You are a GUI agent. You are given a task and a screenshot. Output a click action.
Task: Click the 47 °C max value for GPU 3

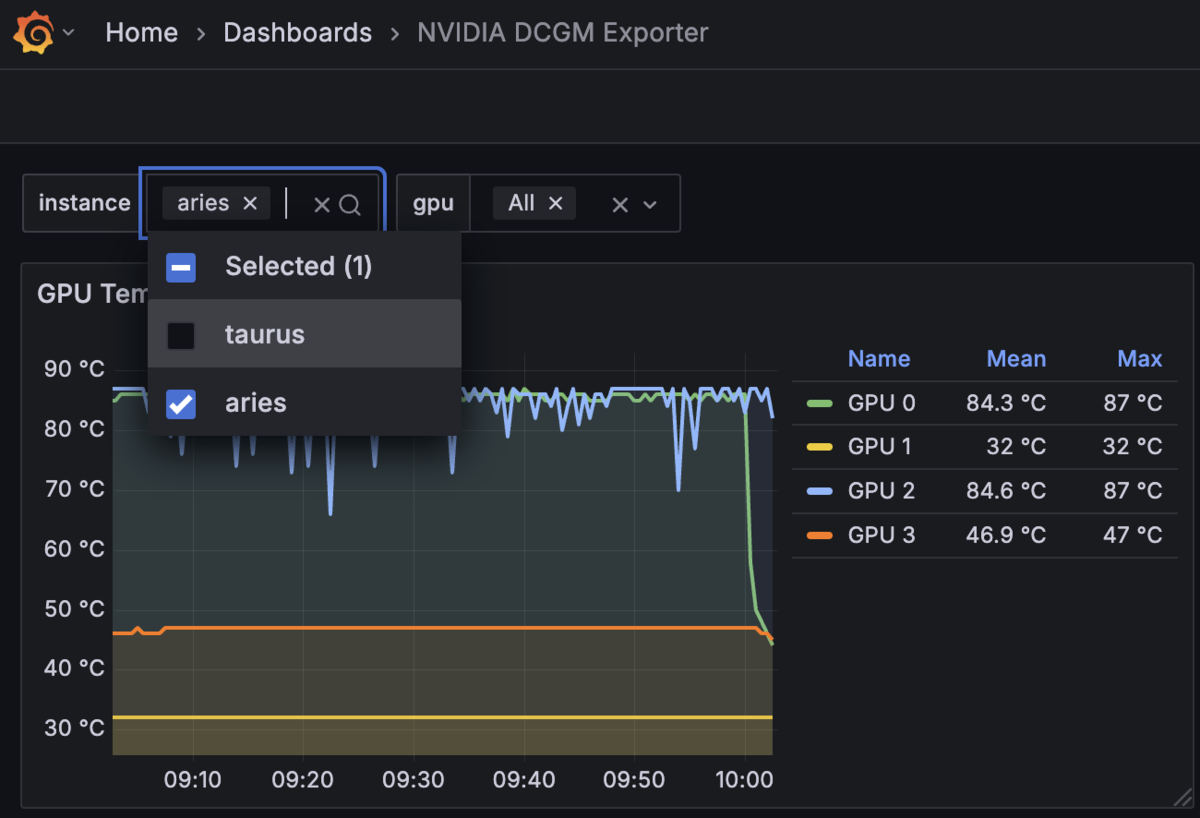(1133, 535)
